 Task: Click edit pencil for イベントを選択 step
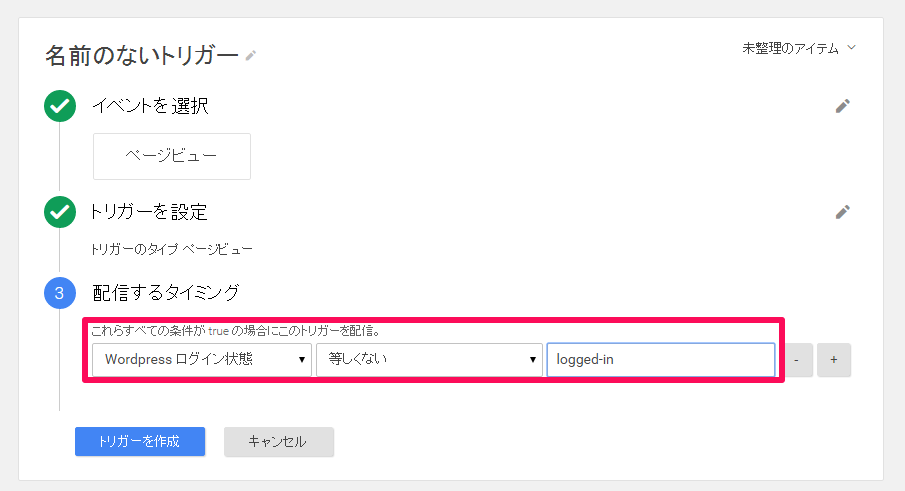pyautogui.click(x=842, y=106)
